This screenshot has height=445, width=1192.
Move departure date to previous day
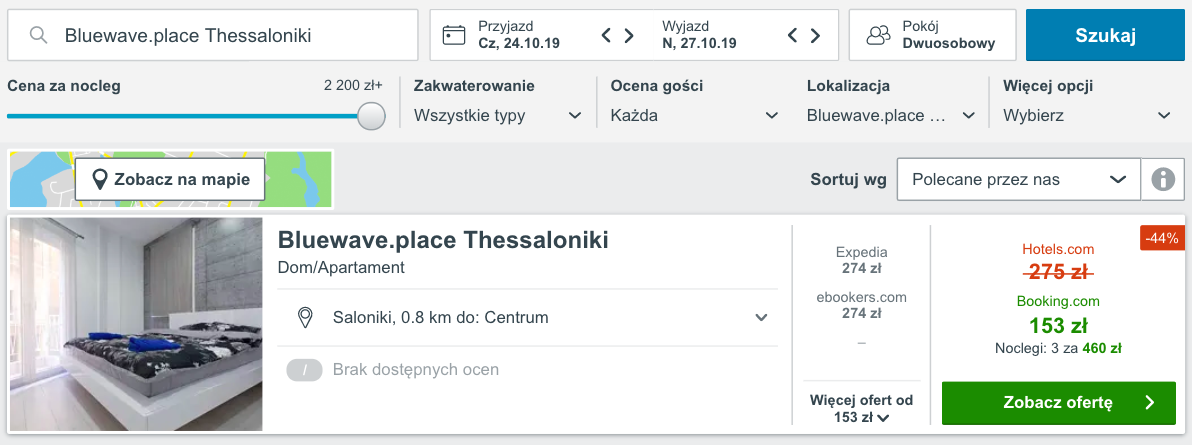792,35
